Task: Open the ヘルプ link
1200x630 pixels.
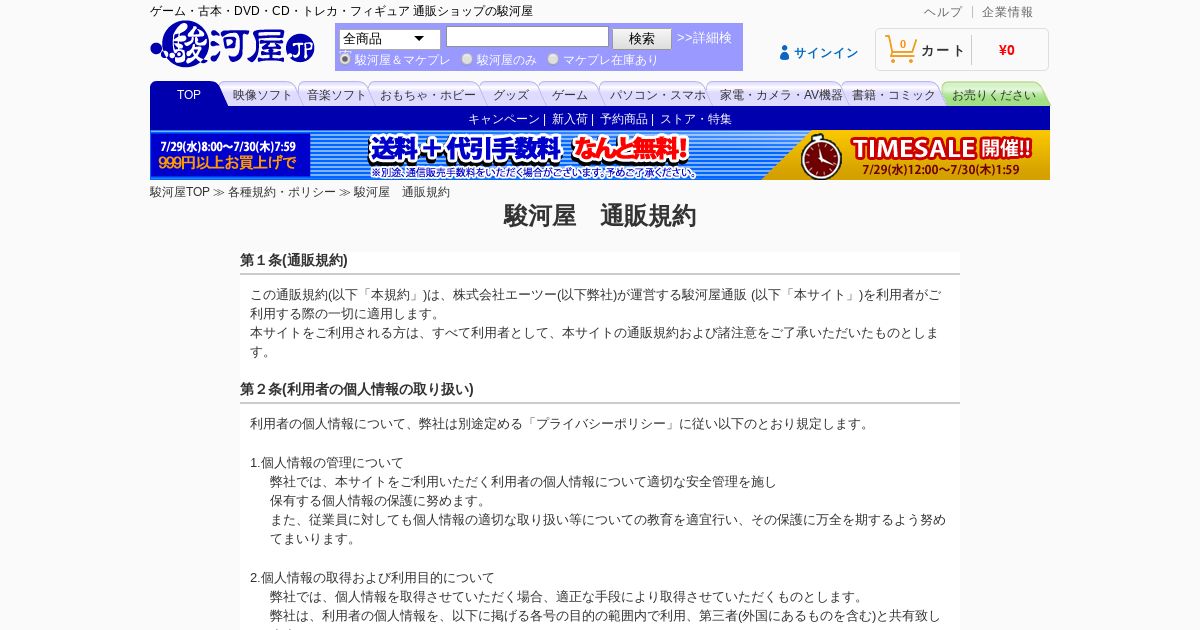Action: (x=942, y=12)
